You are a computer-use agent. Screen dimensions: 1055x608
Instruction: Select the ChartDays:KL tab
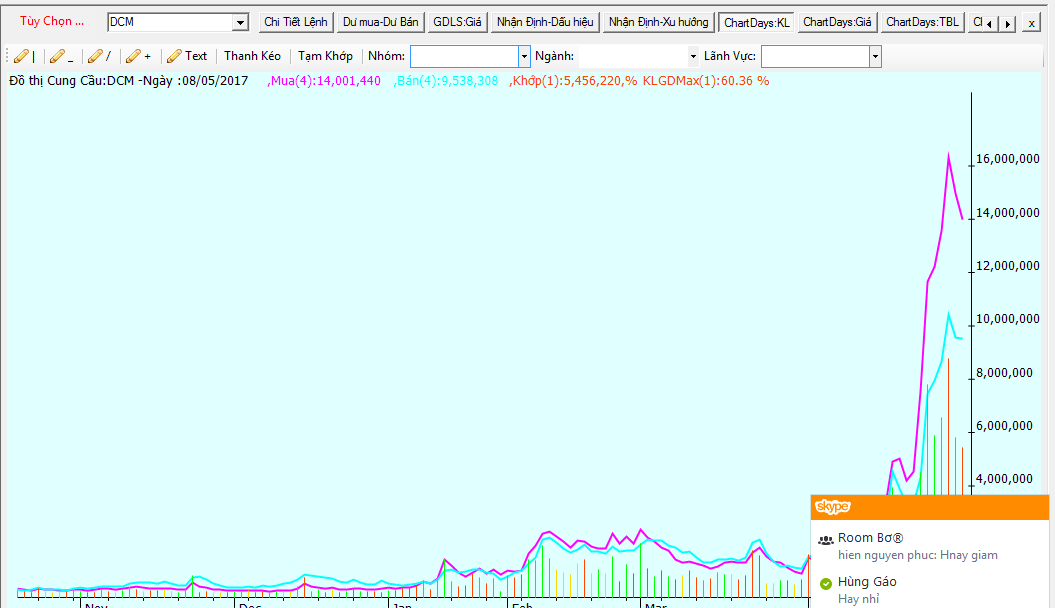coord(757,22)
